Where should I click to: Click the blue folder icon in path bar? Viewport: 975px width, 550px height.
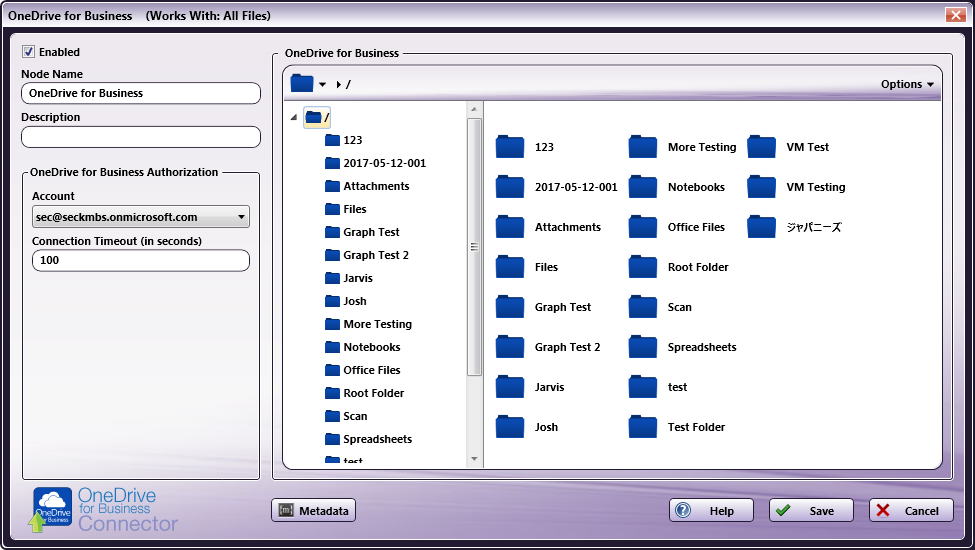pos(302,83)
